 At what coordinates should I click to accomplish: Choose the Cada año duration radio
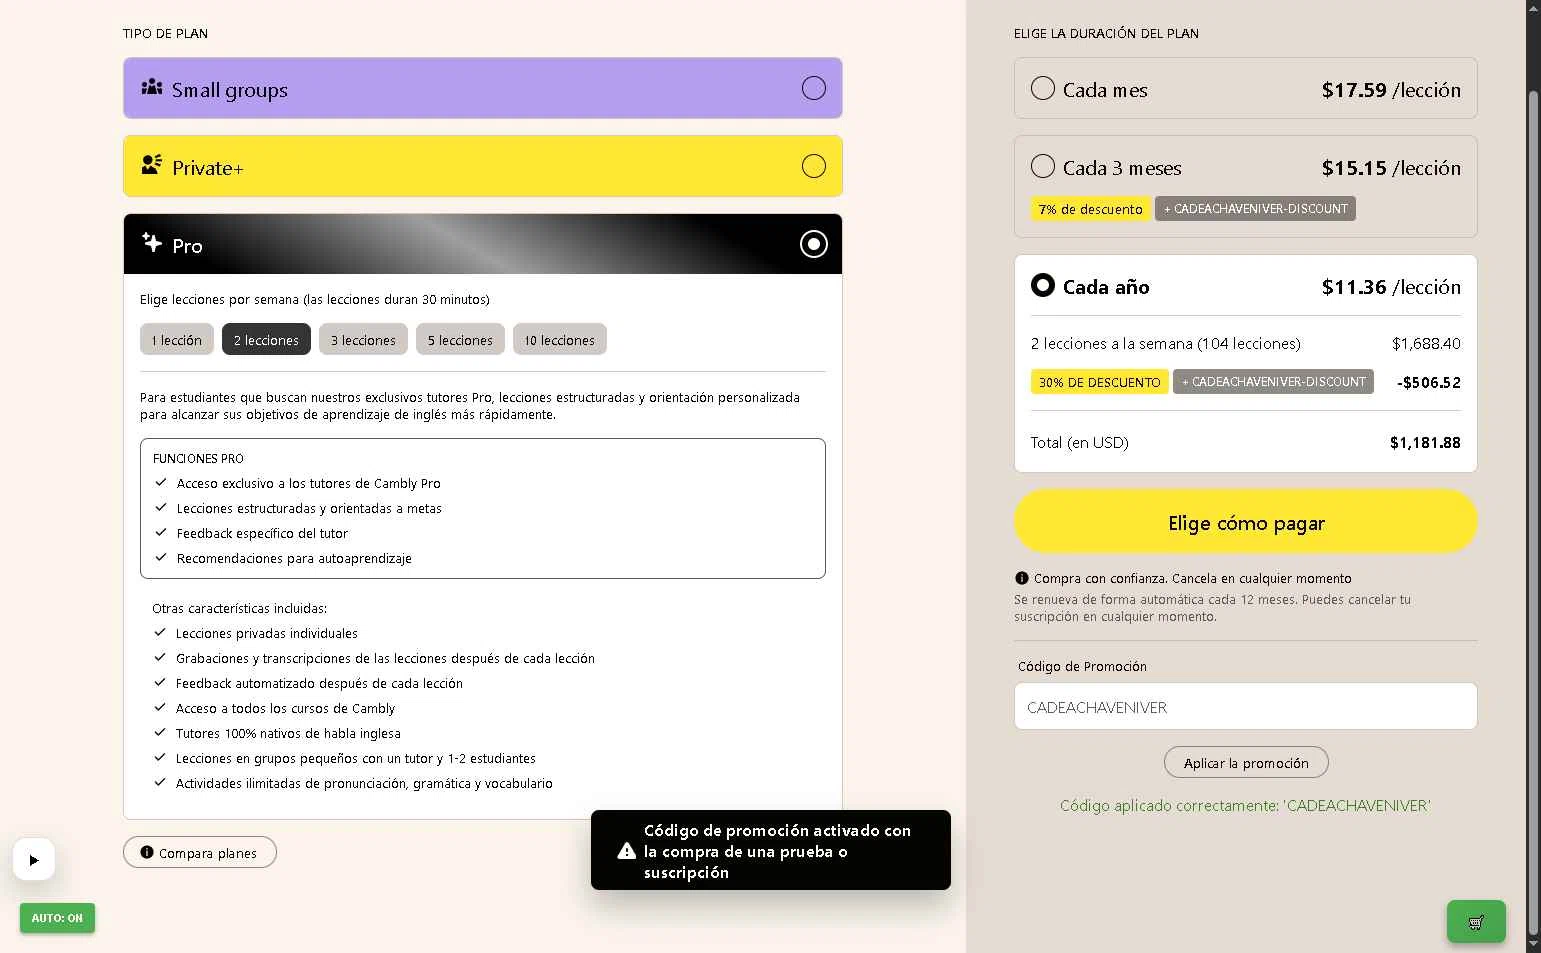click(x=1043, y=285)
